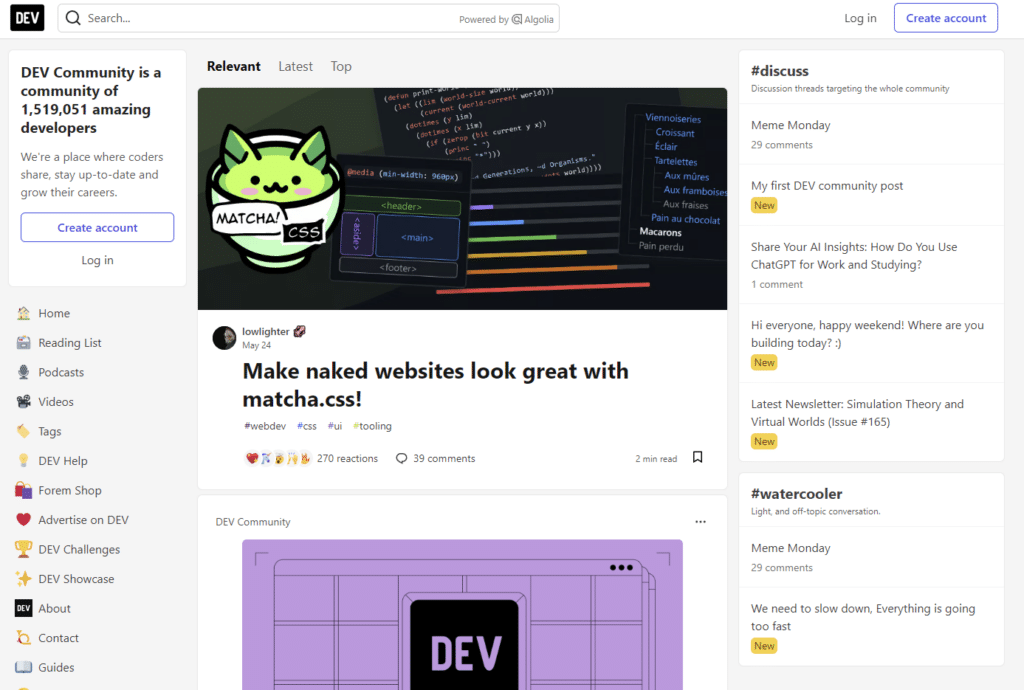Open the Meme Monday discussion thread
This screenshot has width=1024, height=690.
(790, 124)
